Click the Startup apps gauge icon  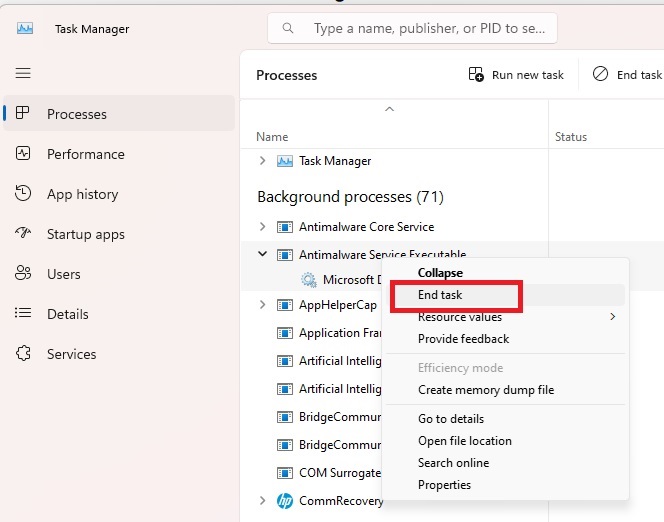pos(23,232)
